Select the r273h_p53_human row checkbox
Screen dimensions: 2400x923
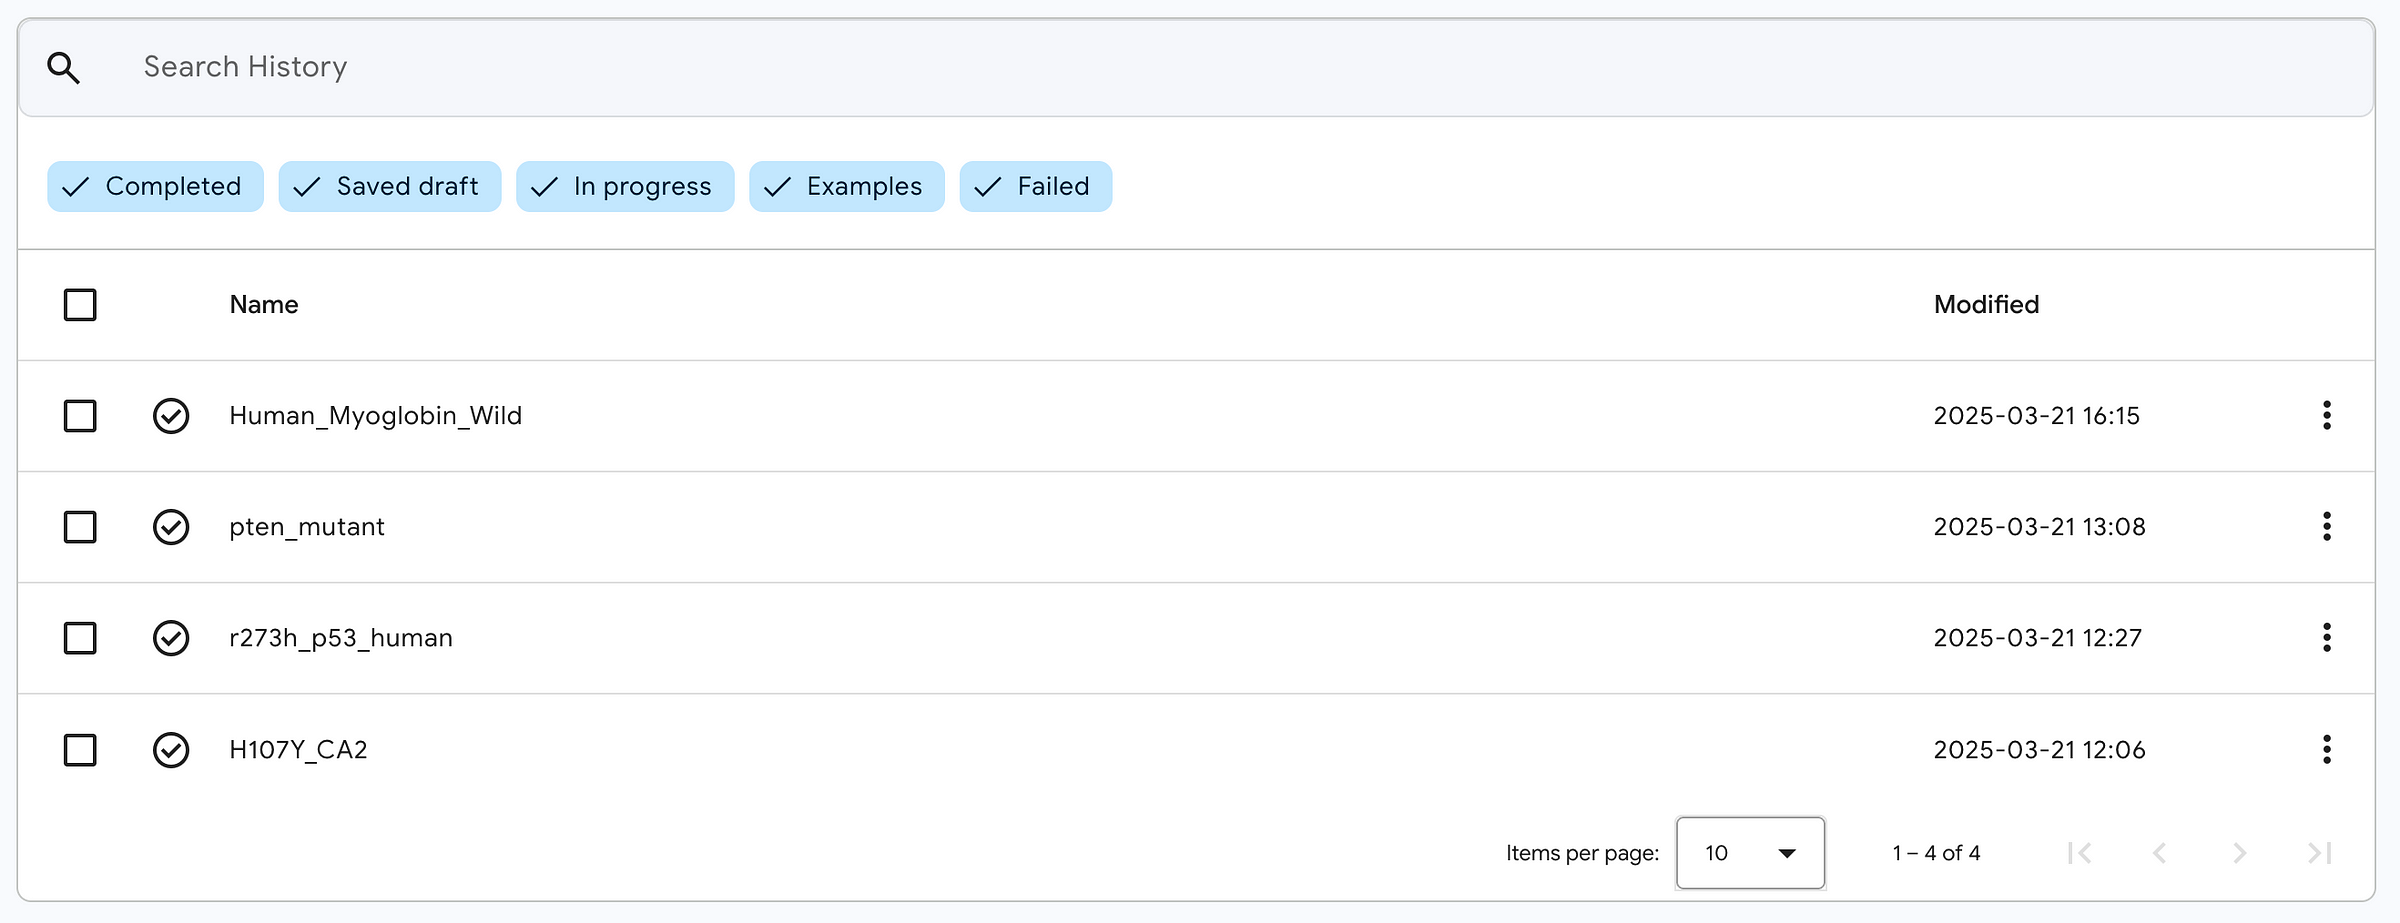point(80,638)
